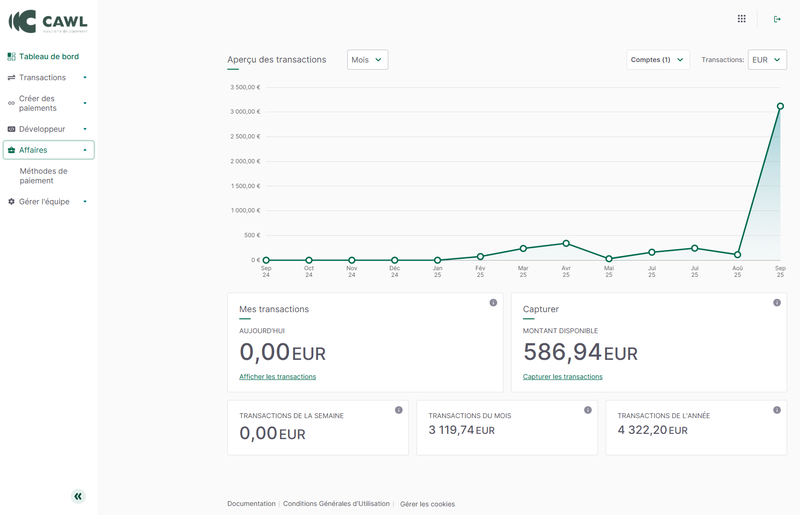Open the Comptes (1) dropdown
The height and width of the screenshot is (515, 800).
658,60
